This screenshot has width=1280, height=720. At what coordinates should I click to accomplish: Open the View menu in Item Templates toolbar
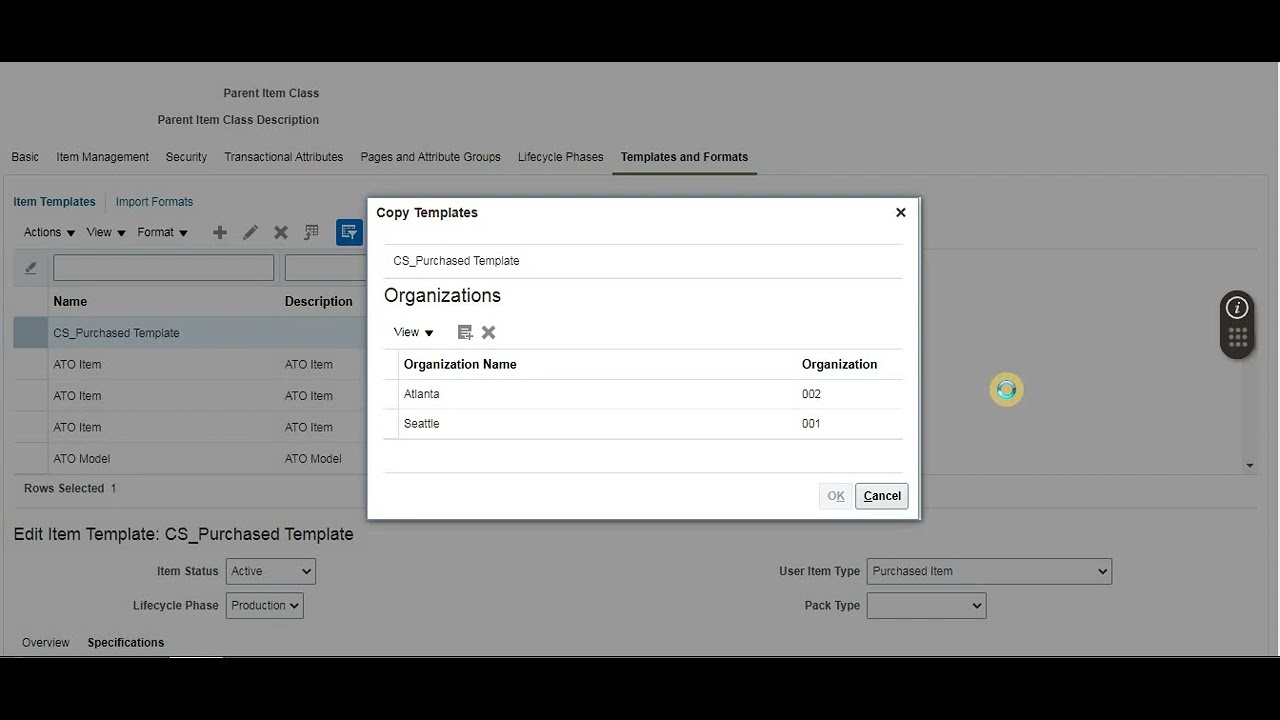106,232
